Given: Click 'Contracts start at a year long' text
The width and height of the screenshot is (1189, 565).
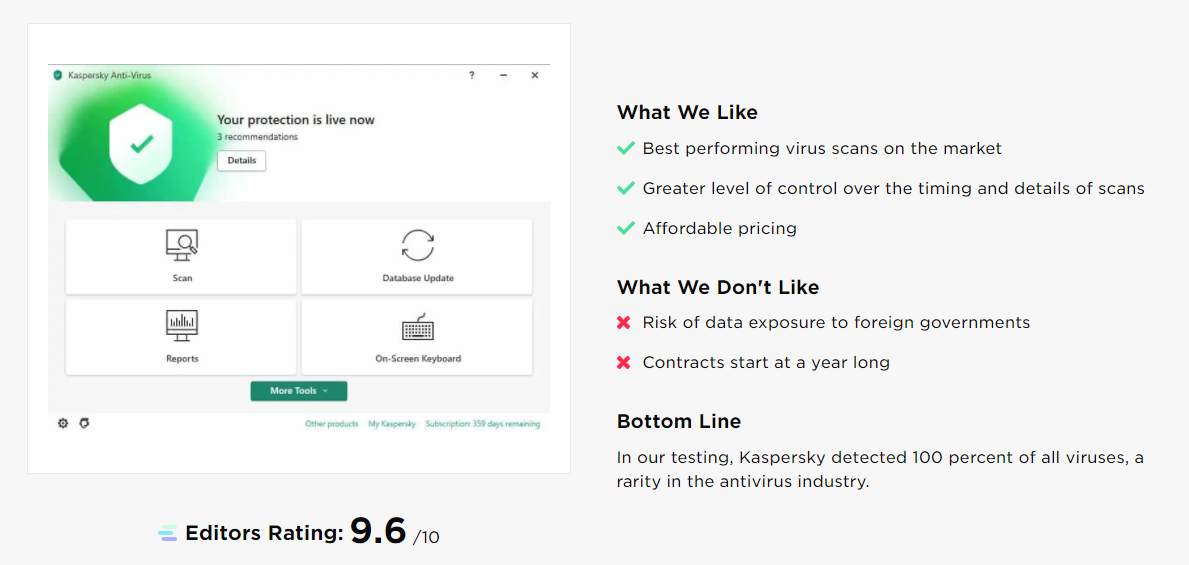Looking at the screenshot, I should point(766,363).
